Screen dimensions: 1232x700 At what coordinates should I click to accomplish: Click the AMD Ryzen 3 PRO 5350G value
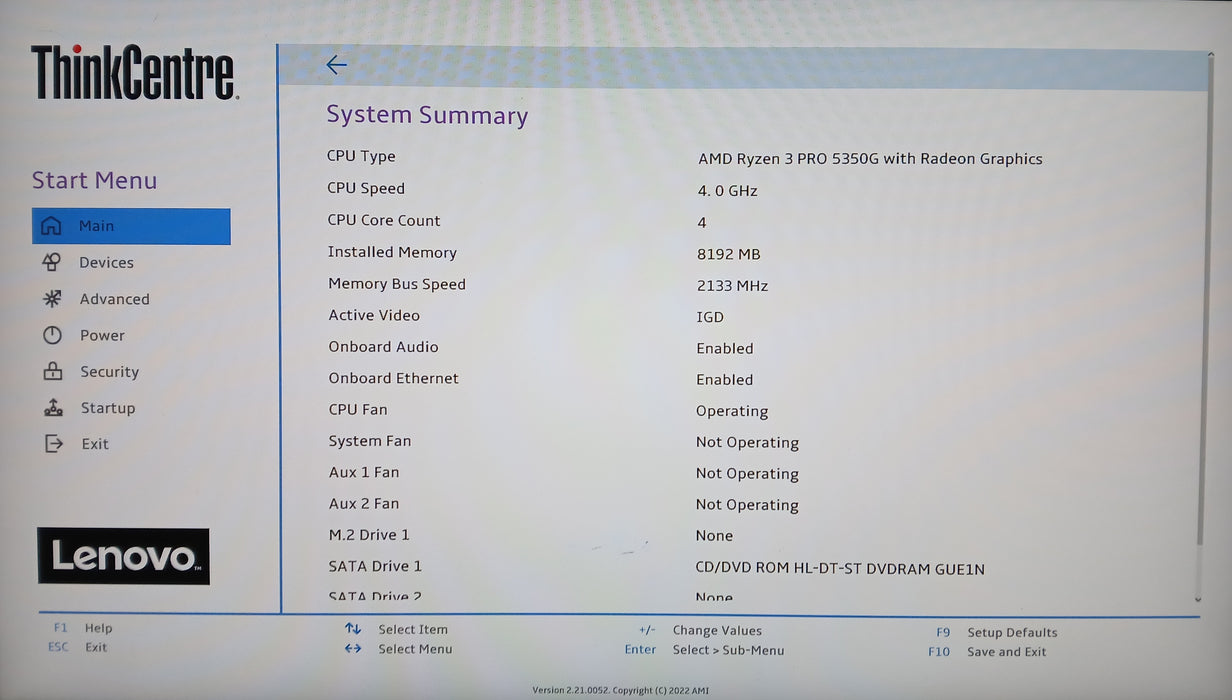[870, 159]
